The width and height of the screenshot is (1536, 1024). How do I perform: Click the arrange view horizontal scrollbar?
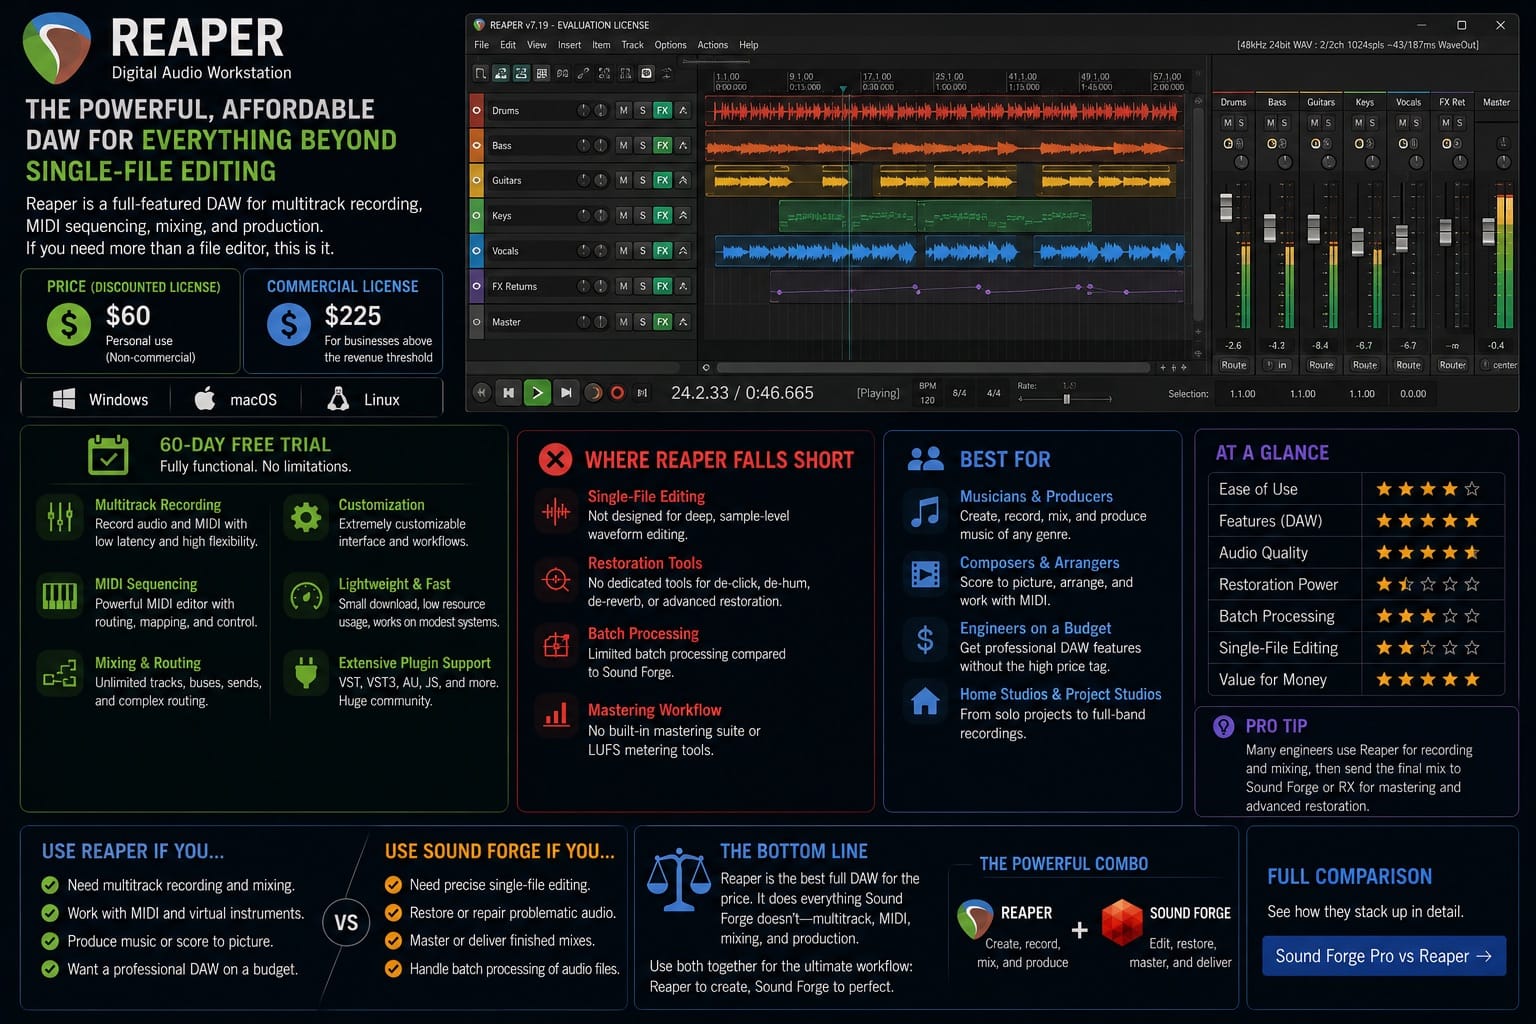click(x=933, y=368)
